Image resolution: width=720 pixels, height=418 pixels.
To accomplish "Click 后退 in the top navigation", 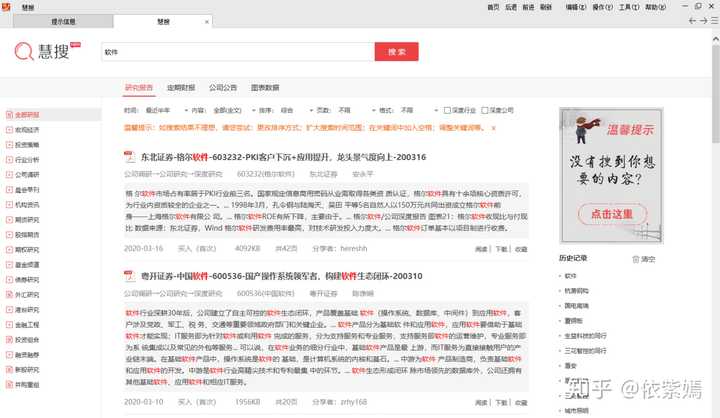I will click(x=511, y=7).
